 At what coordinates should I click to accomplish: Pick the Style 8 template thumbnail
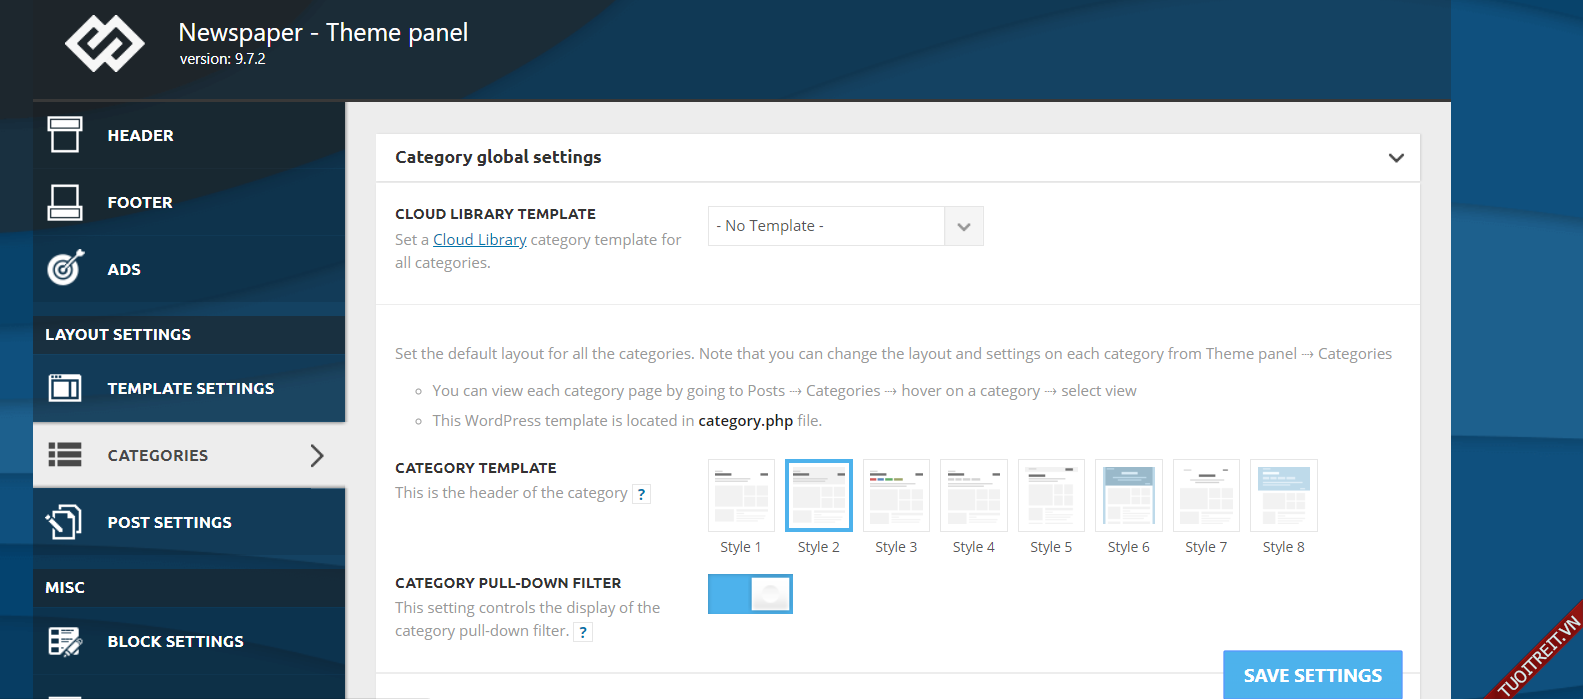point(1283,495)
